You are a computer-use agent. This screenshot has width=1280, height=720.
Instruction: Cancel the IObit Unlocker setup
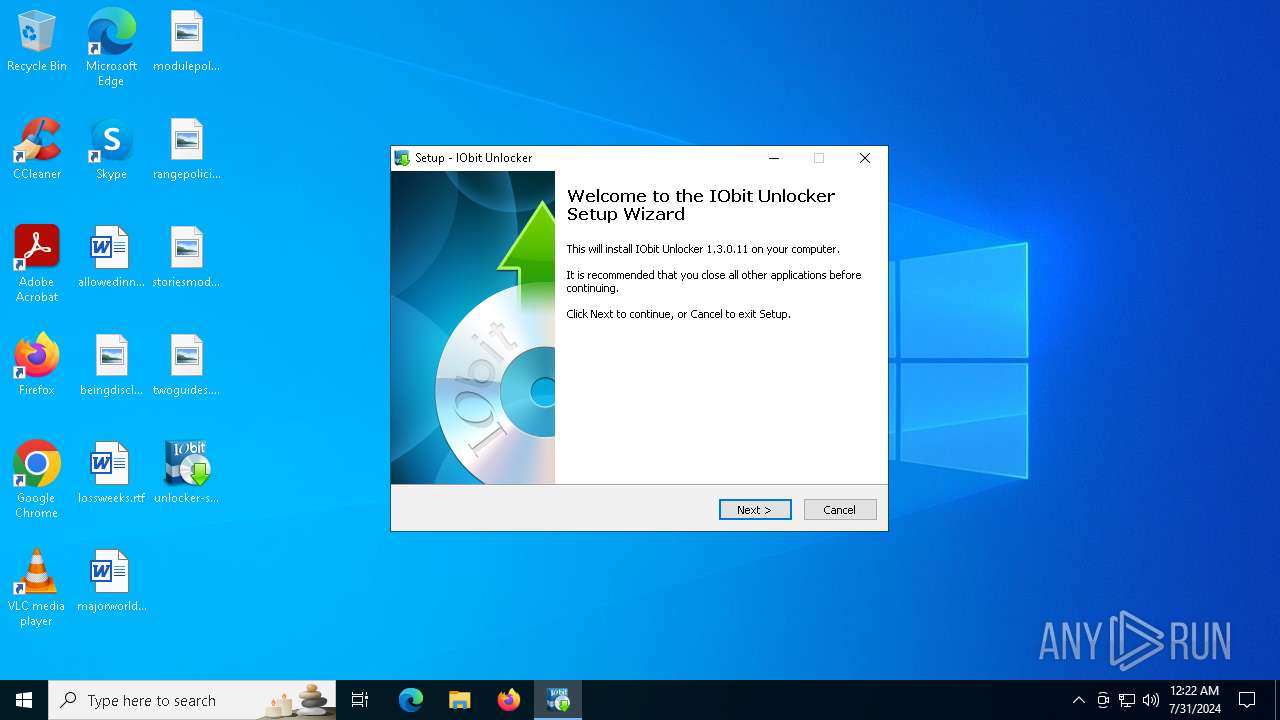[840, 510]
